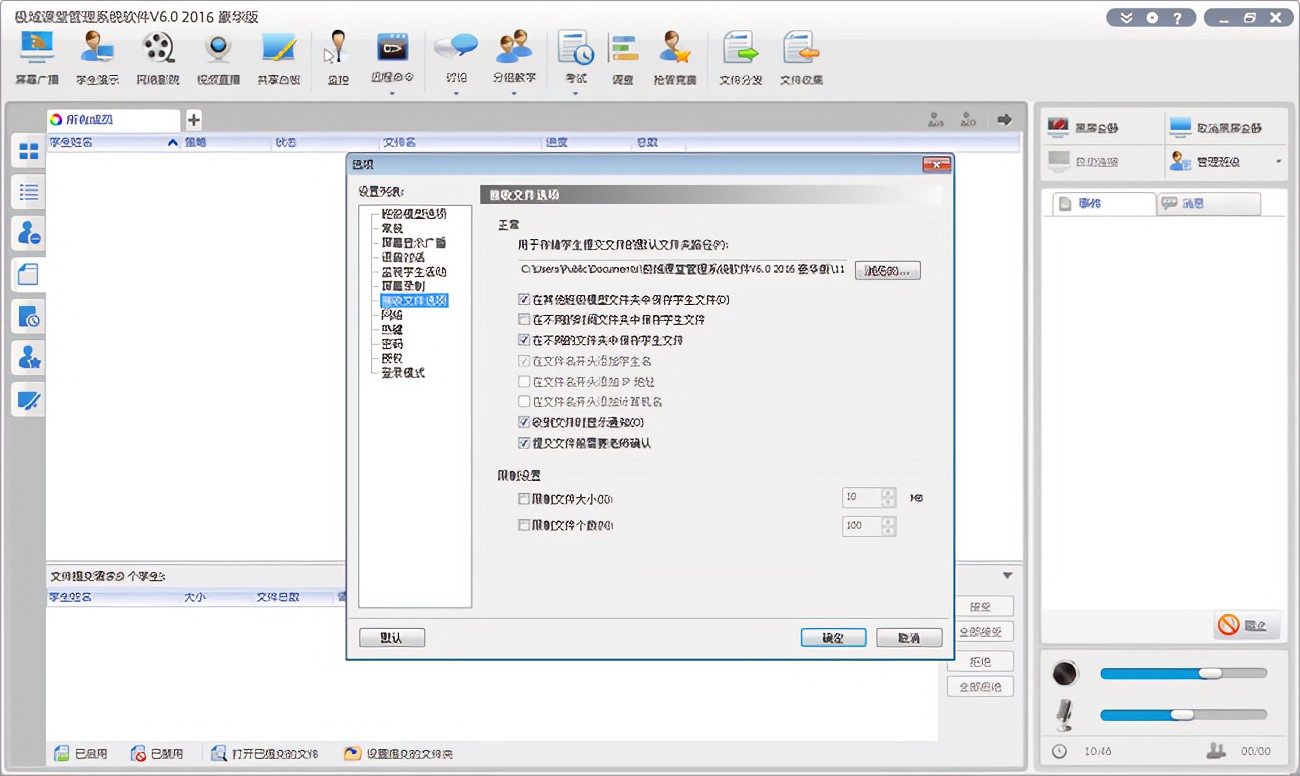Viewport: 1300px width, 776px height.
Task: Switch to list view in left sidebar
Action: coord(29,192)
